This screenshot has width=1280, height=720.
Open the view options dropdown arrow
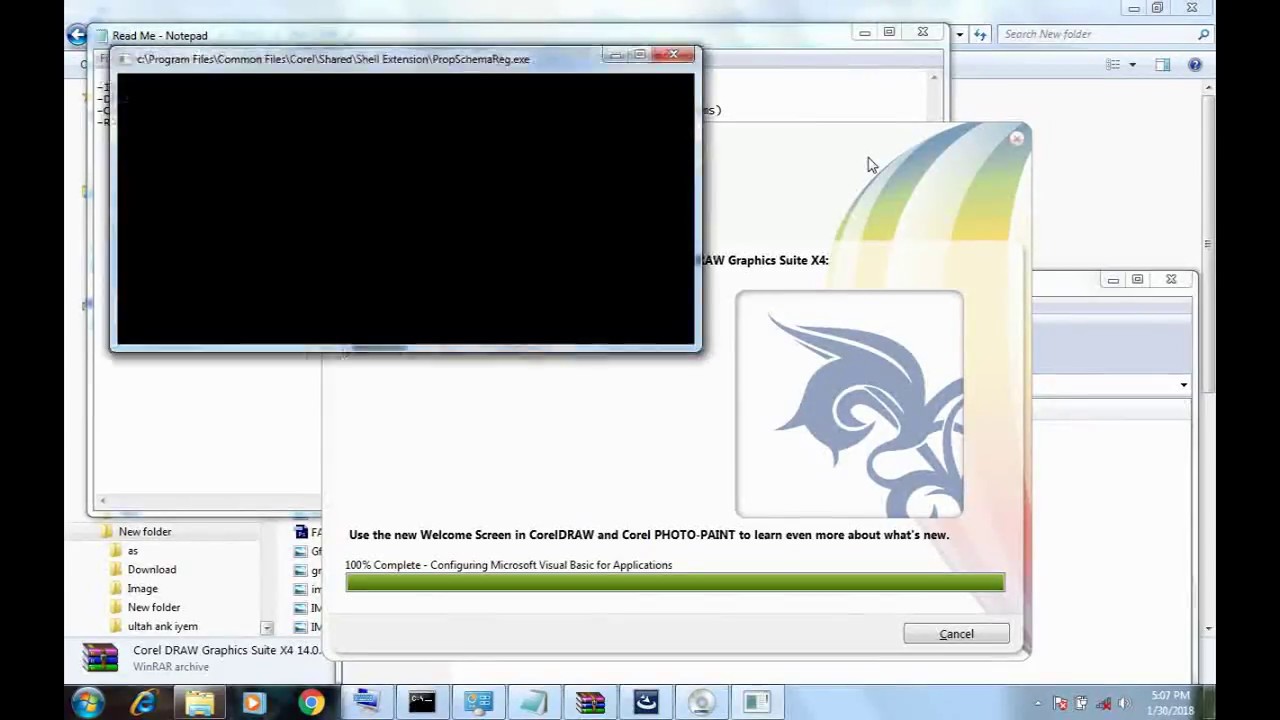1132,65
